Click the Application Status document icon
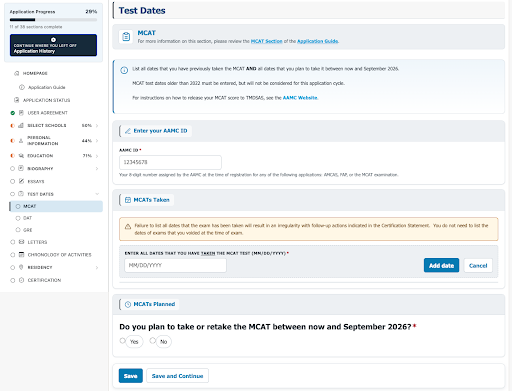 (17, 100)
